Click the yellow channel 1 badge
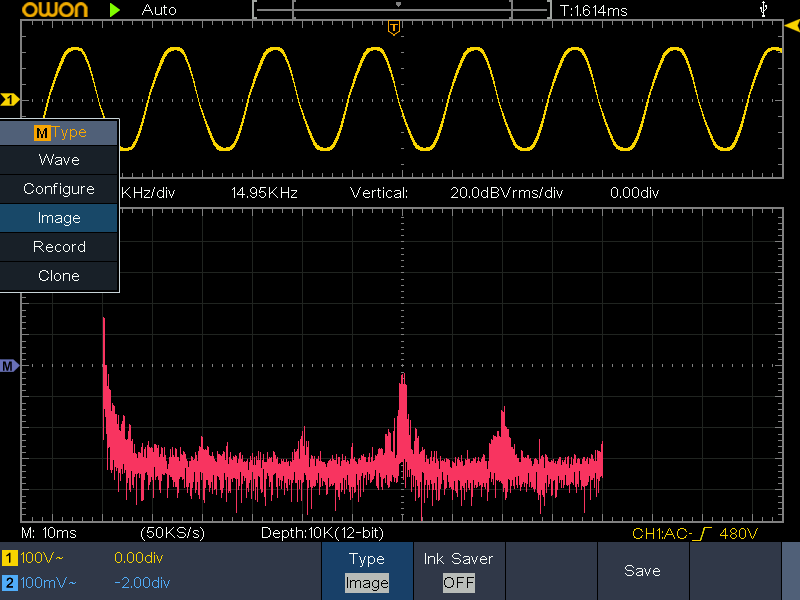Screen dimensions: 800x600 [x=9, y=556]
